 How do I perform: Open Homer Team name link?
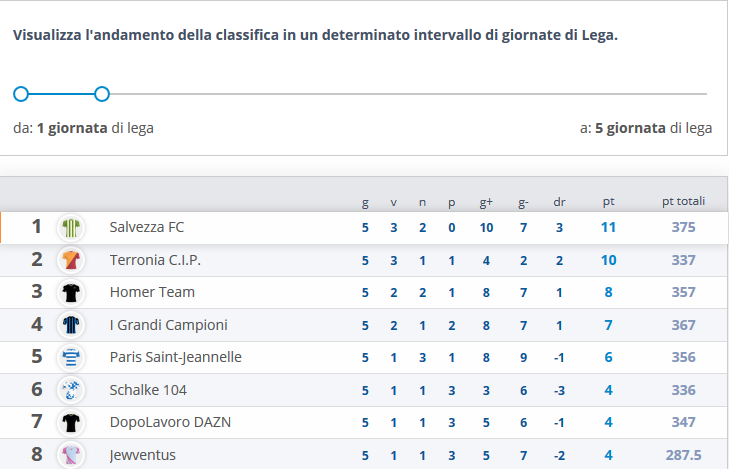tap(152, 292)
